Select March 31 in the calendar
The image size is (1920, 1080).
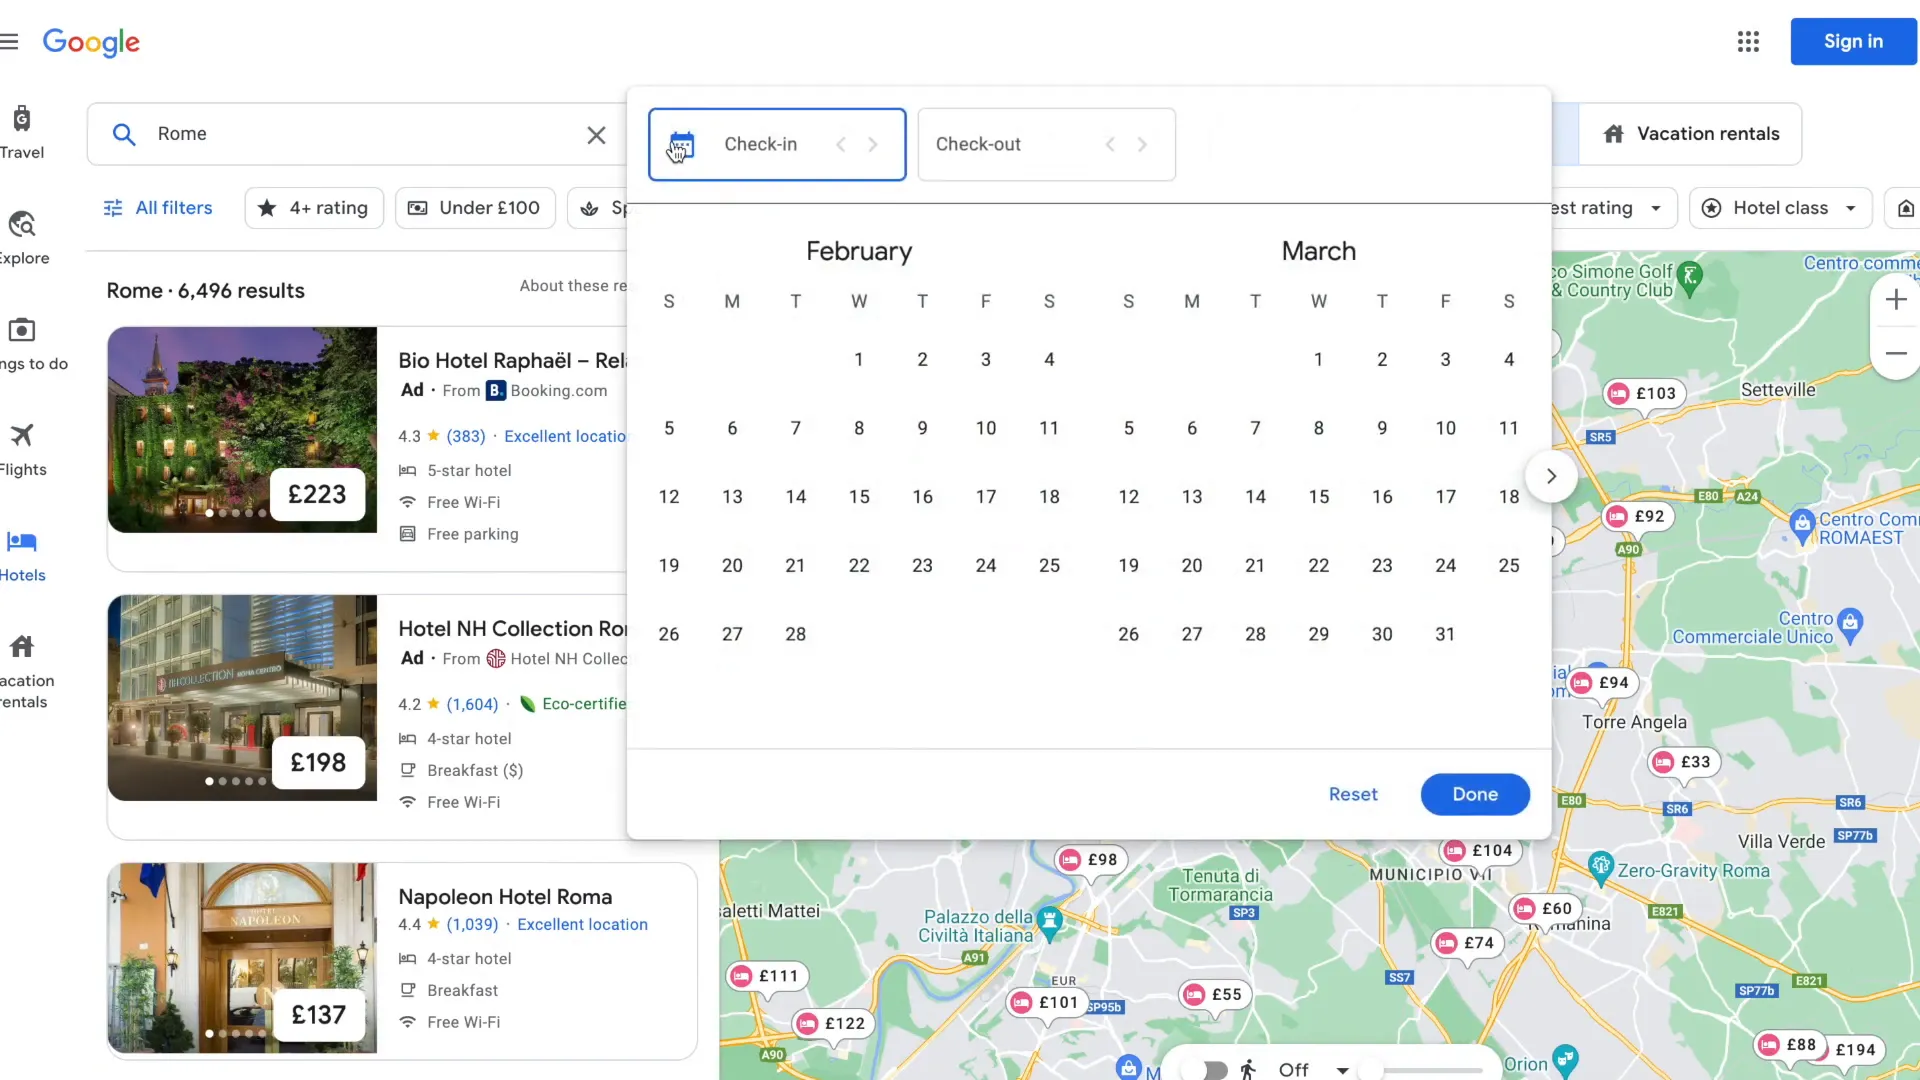tap(1446, 635)
